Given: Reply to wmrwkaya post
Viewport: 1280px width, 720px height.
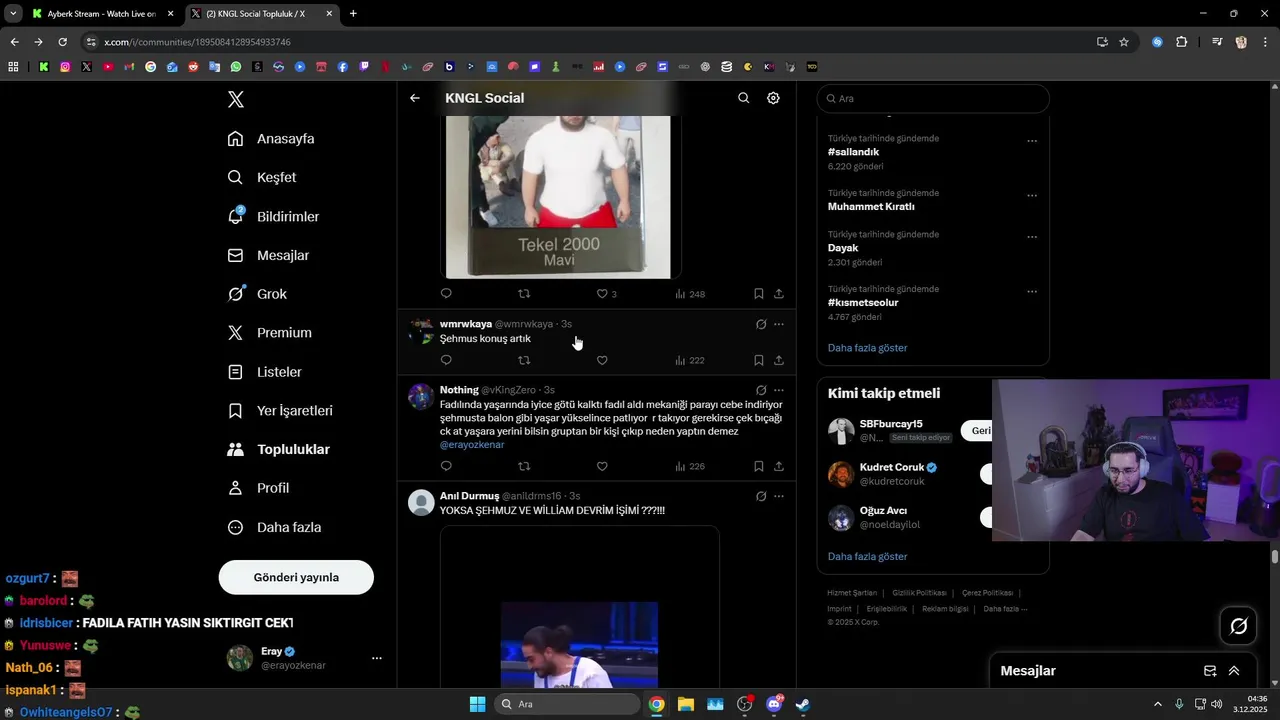Looking at the screenshot, I should click(446, 360).
